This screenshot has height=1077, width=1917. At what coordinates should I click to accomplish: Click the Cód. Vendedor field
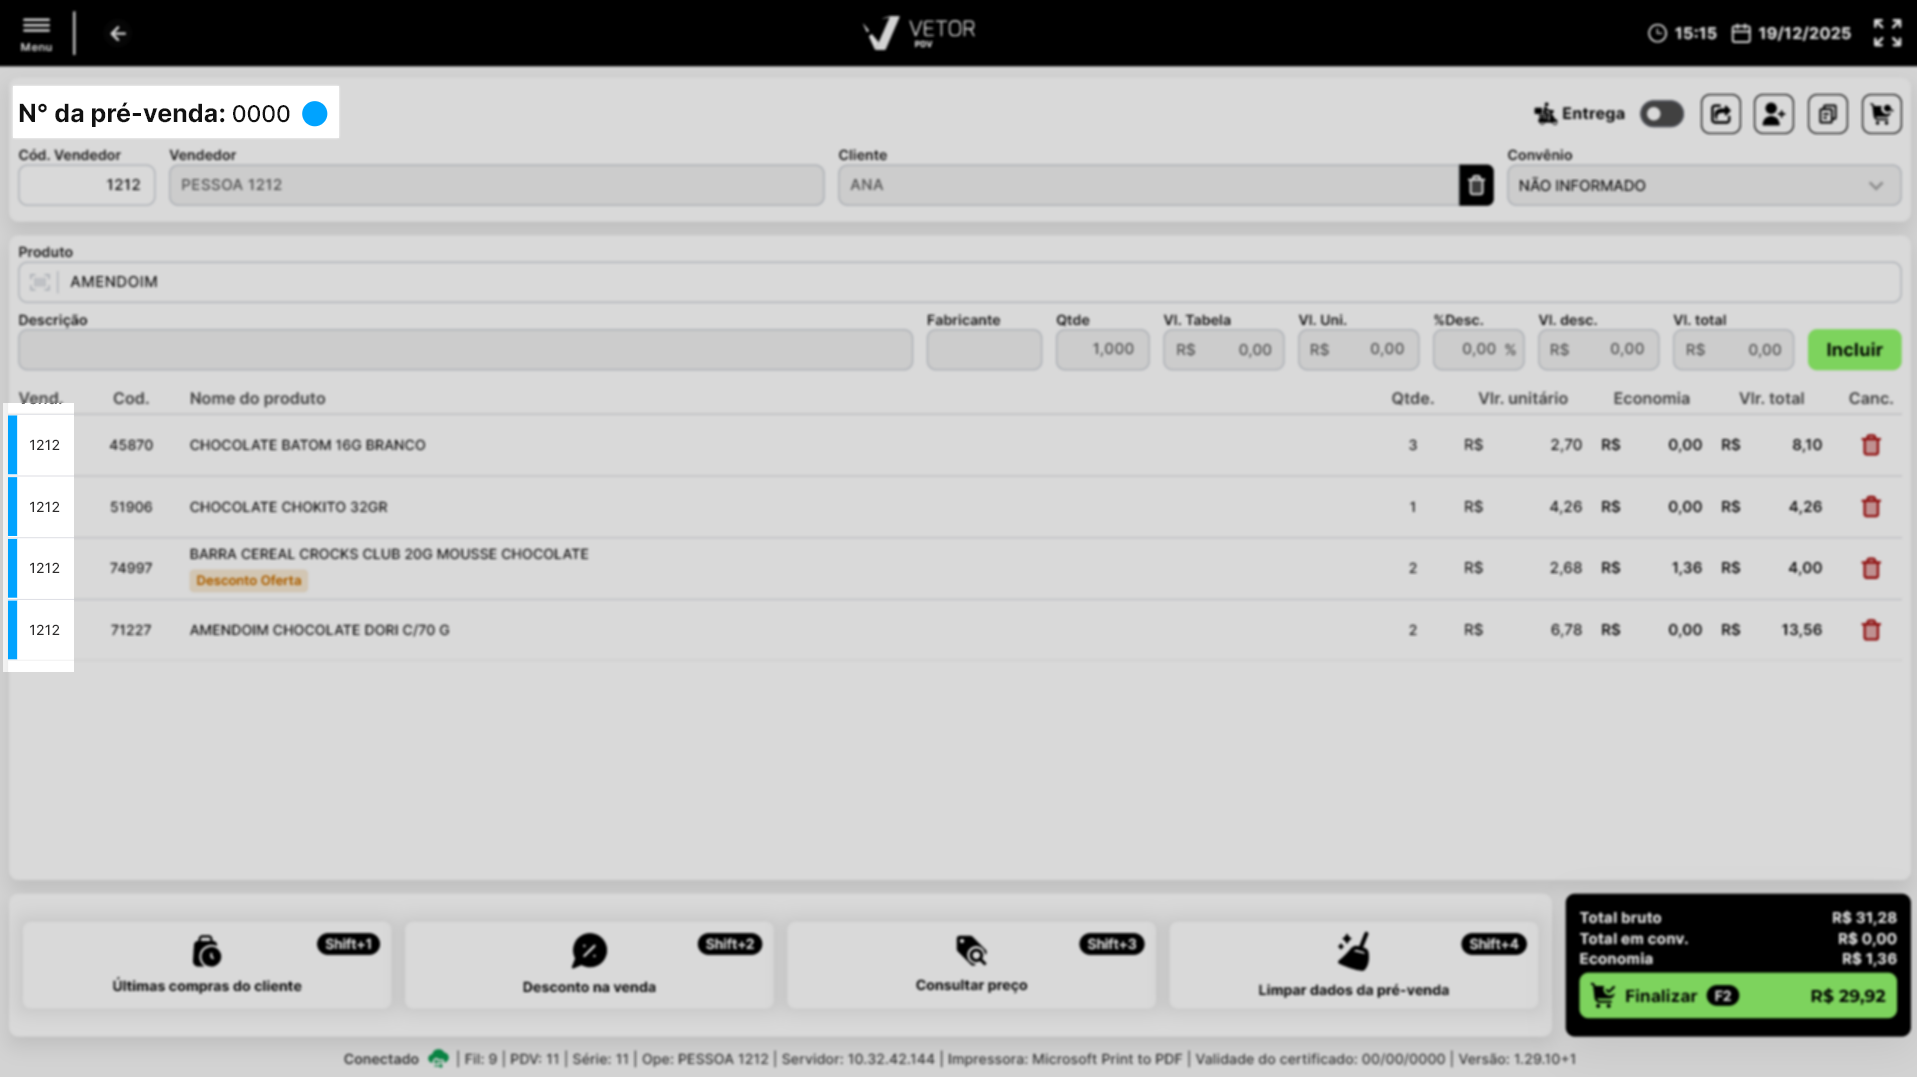(x=86, y=185)
